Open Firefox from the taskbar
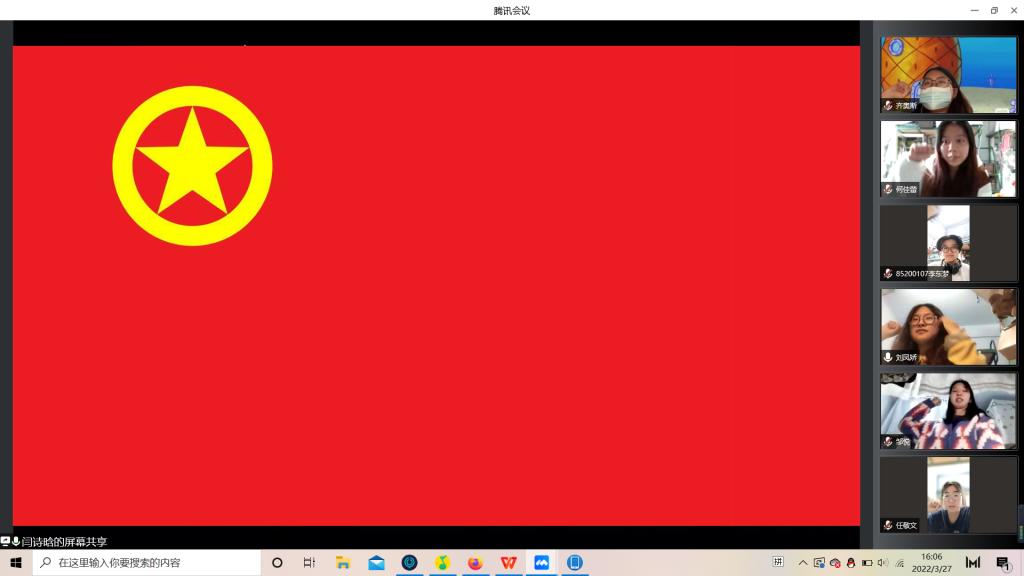1024x576 pixels. point(475,563)
